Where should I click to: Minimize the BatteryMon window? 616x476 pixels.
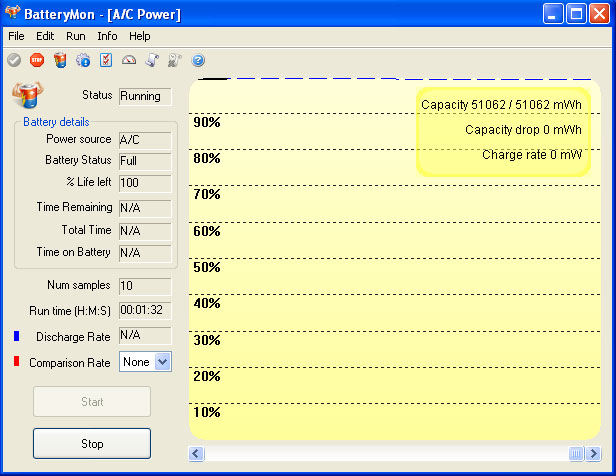(553, 14)
